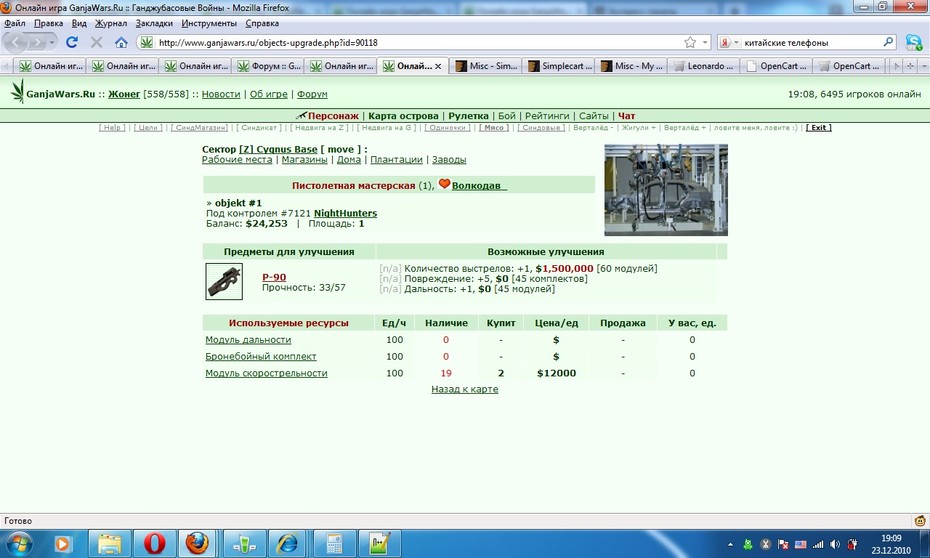Click the P-90 weapon image
Viewport: 930px width, 558px height.
tap(224, 282)
